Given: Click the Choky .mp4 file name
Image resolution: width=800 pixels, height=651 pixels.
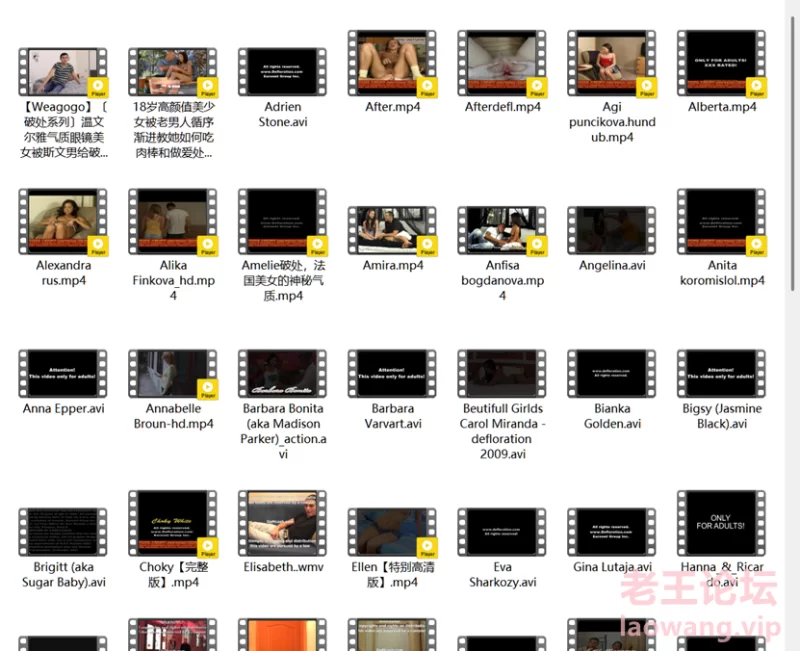Looking at the screenshot, I should 173,574.
